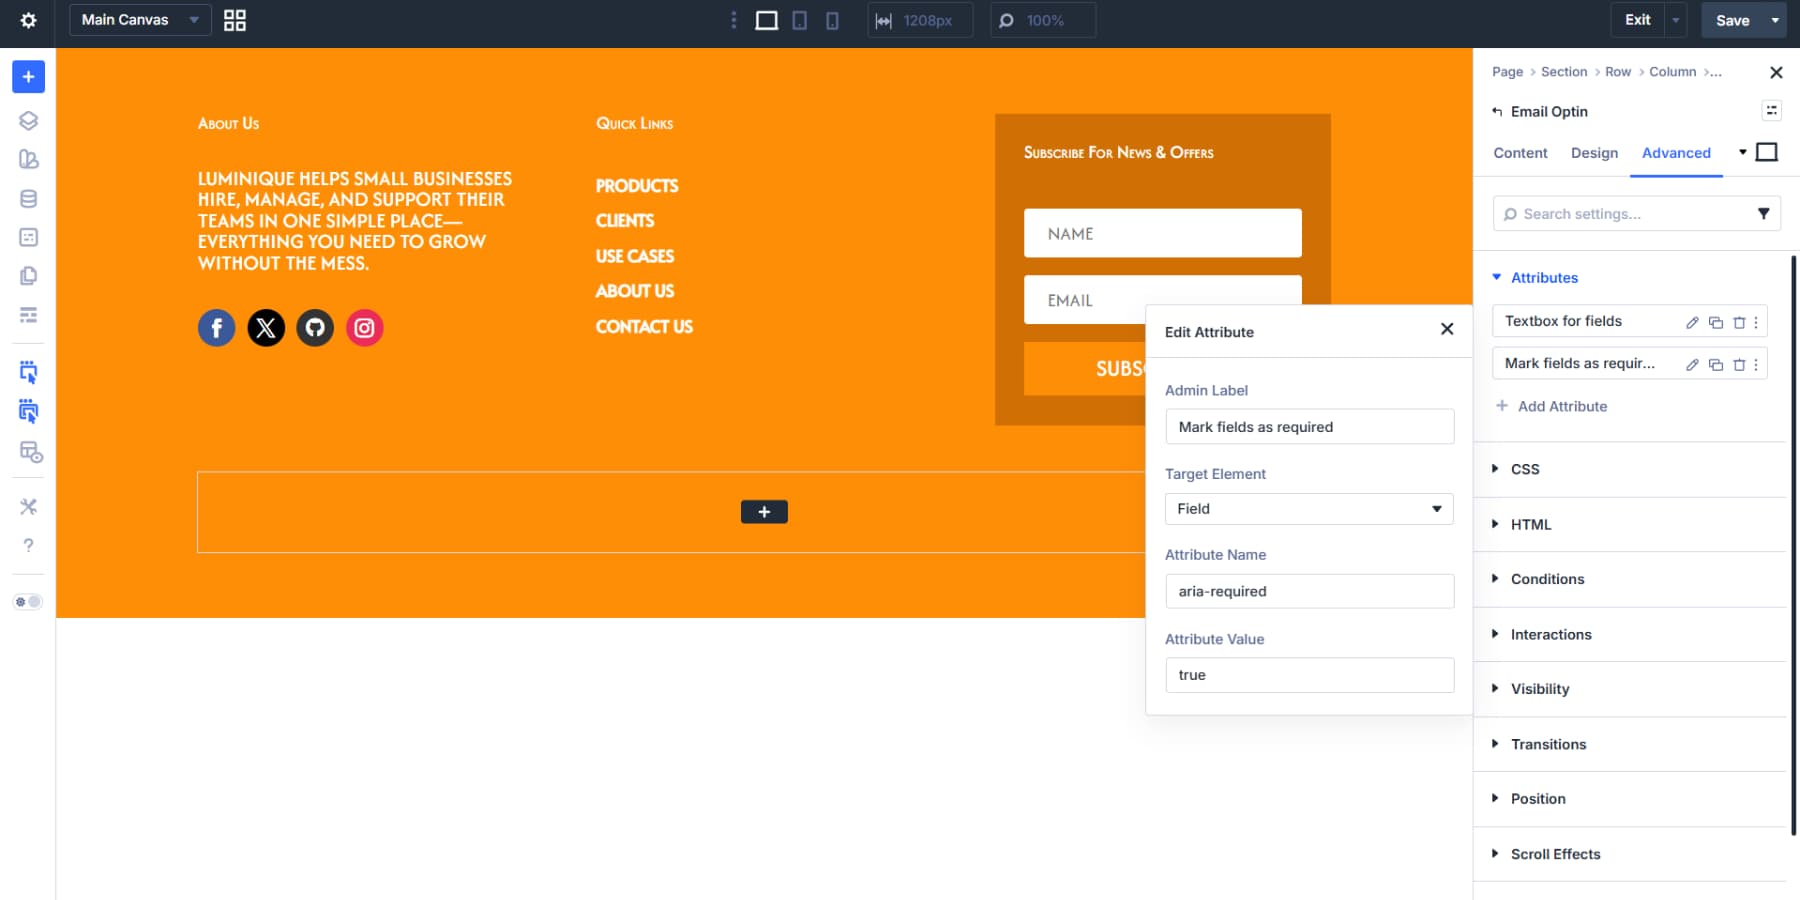Delete the Mark fields attribute via trash icon
1800x900 pixels.
(1740, 364)
